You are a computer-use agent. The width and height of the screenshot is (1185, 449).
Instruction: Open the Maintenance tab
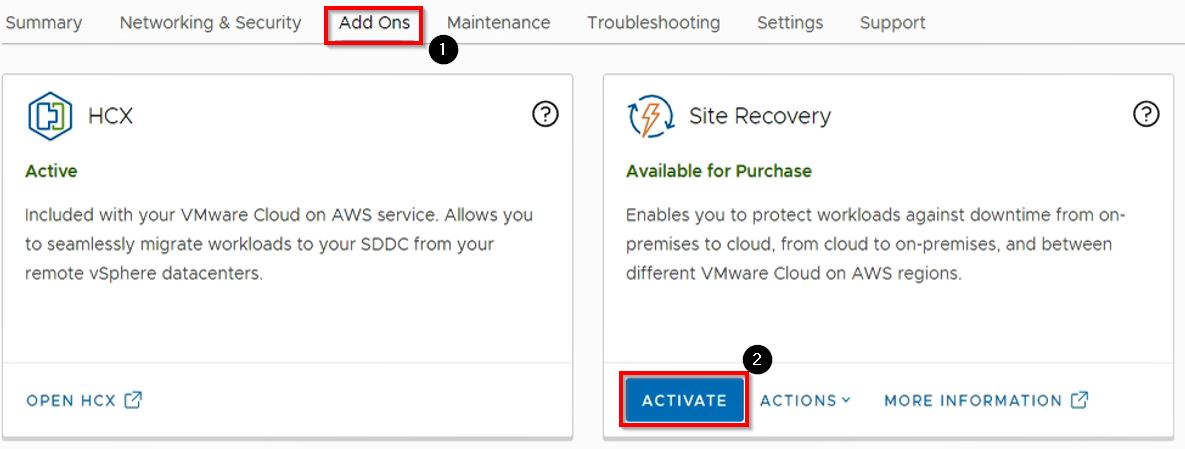(x=498, y=23)
